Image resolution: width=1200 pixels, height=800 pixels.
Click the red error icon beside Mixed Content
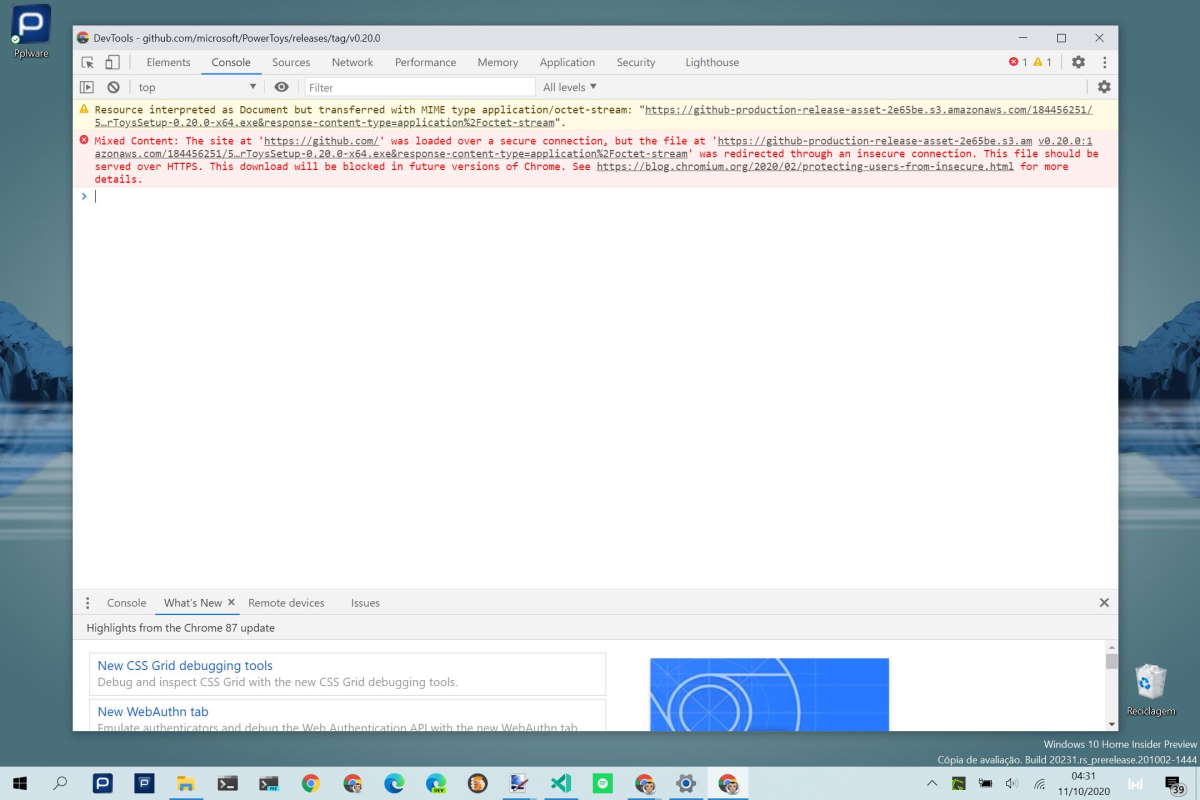click(84, 141)
